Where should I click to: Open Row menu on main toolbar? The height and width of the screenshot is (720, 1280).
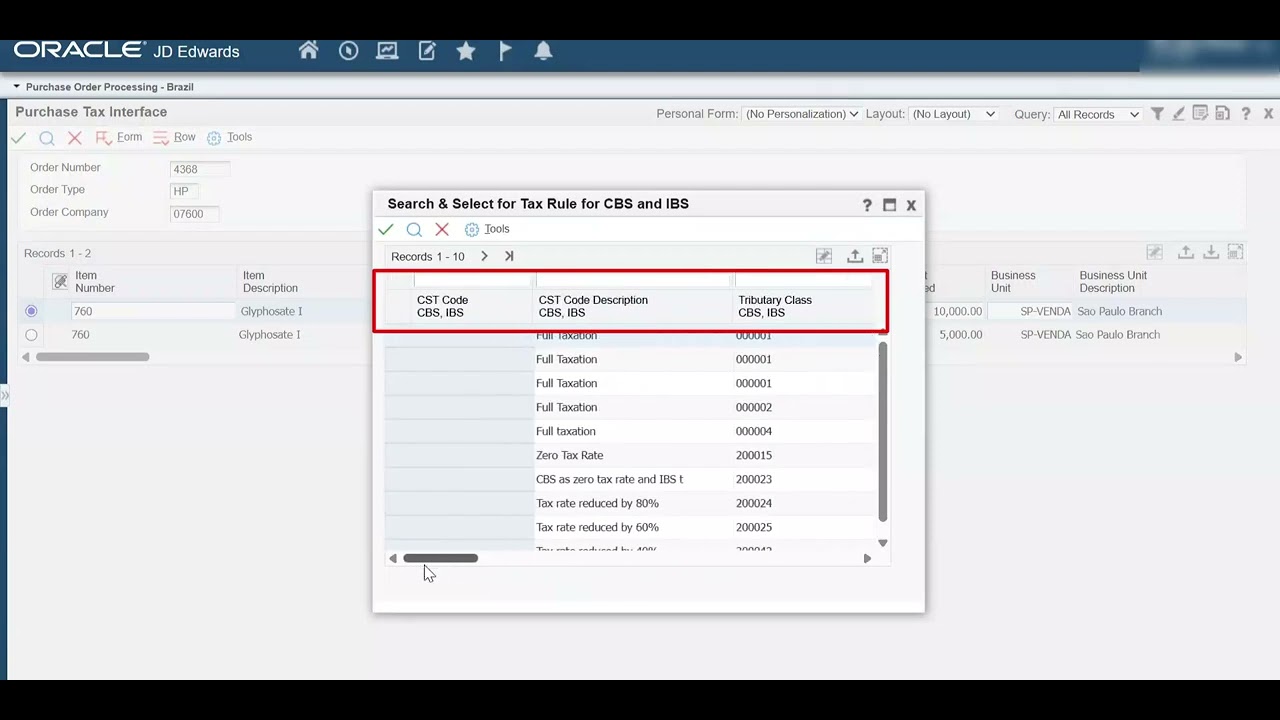[x=175, y=138]
